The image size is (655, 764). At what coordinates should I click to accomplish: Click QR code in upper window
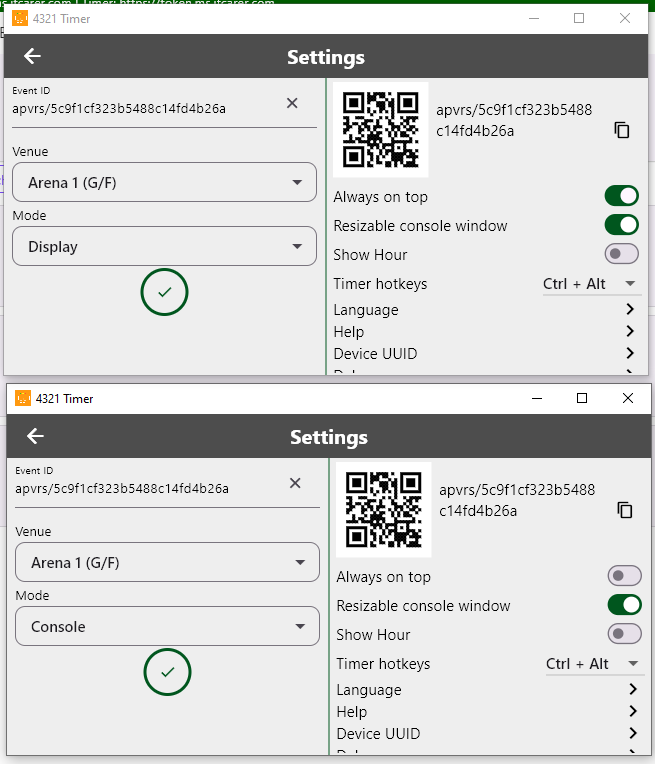click(x=381, y=130)
